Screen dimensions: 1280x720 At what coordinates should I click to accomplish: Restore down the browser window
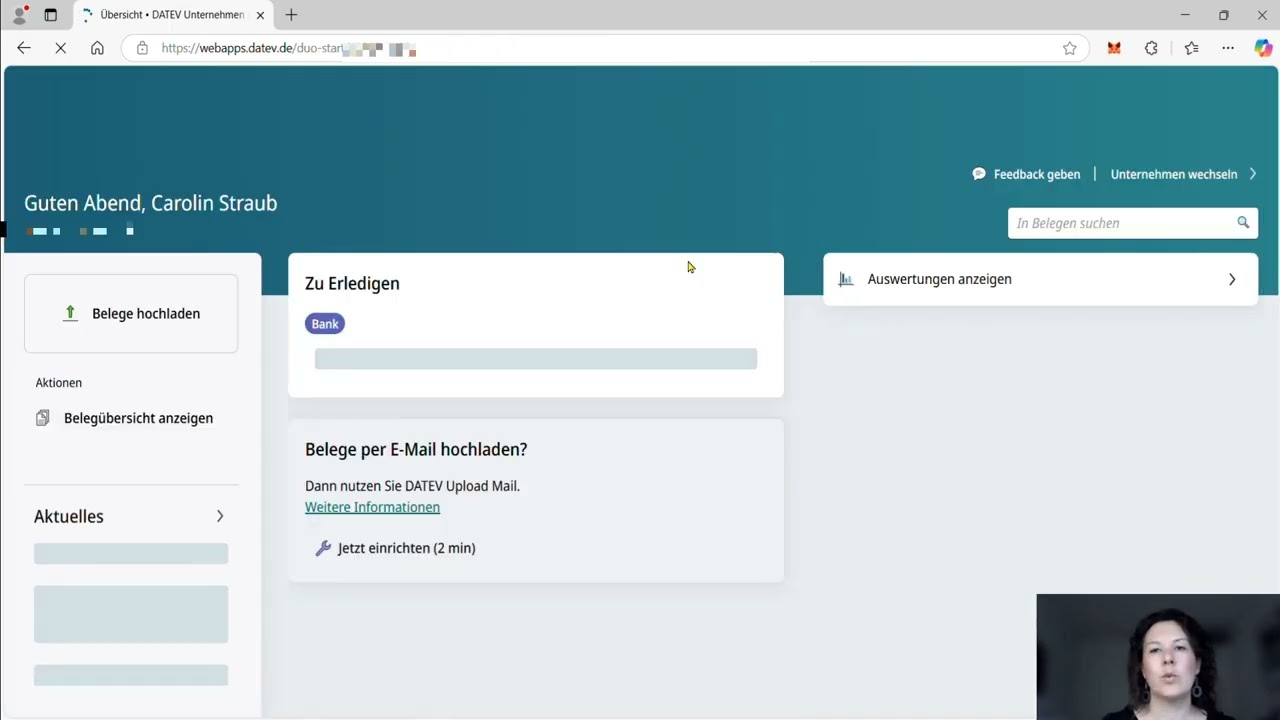point(1223,15)
